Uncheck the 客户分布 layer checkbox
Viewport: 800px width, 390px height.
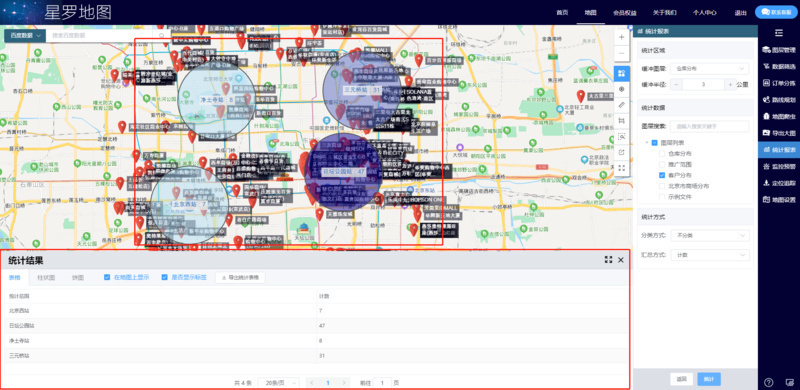662,175
